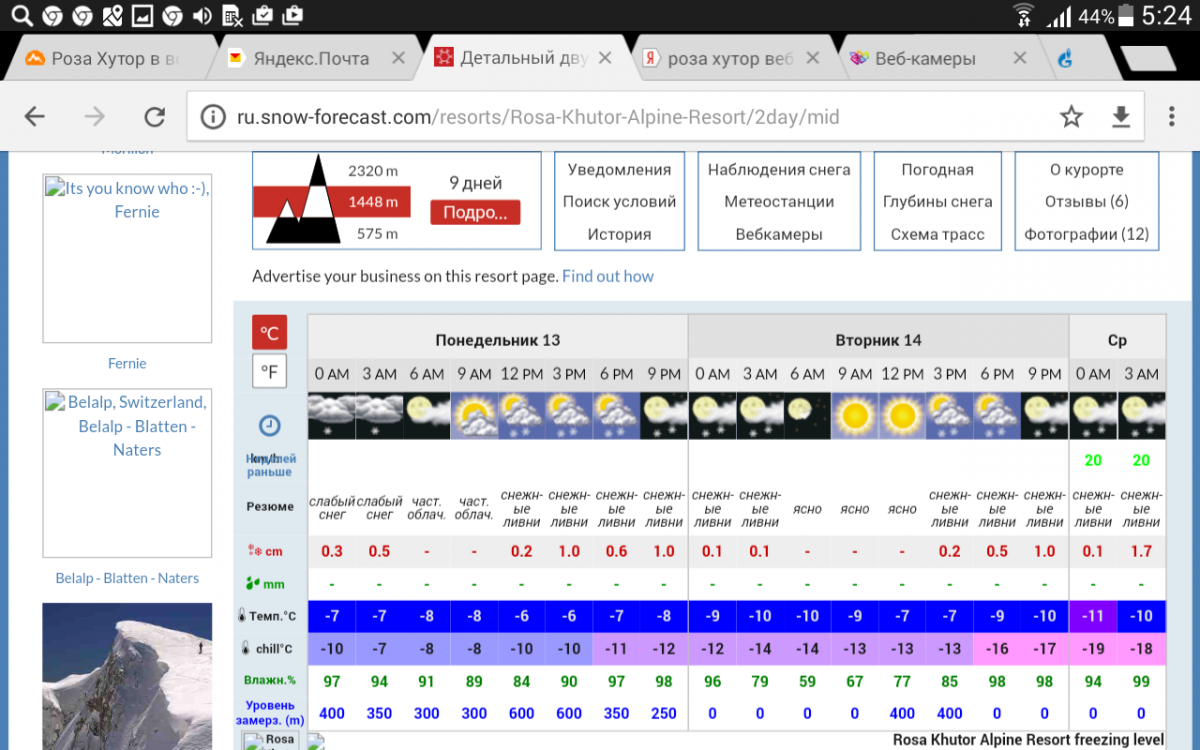1200x750 pixels.
Task: Open the Погодная link
Action: click(x=937, y=169)
